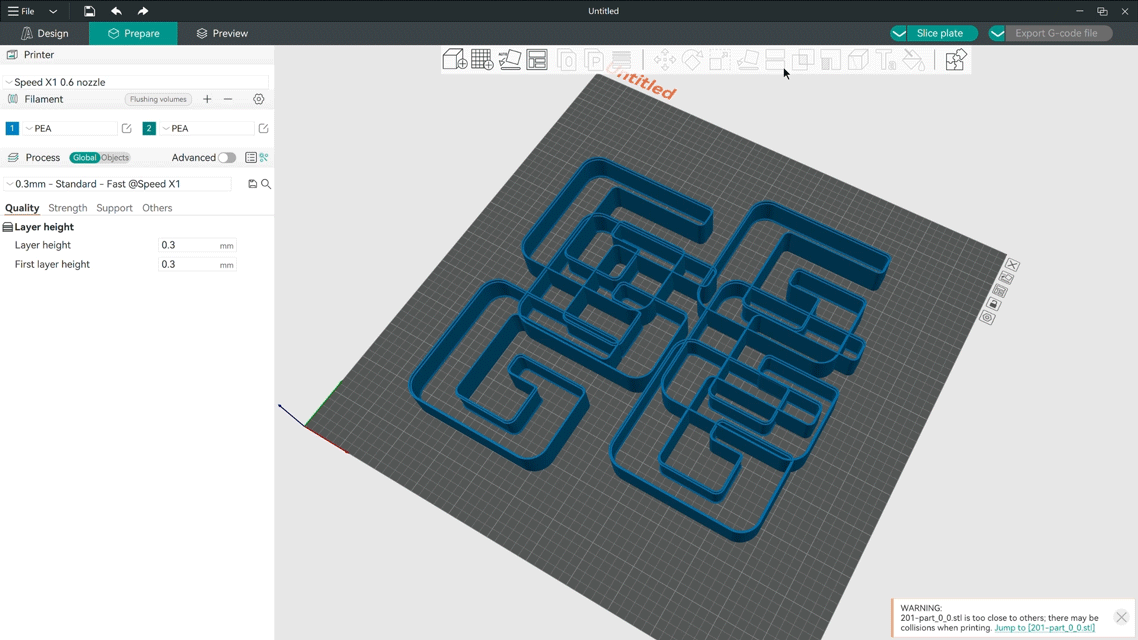Open the 0.3mm Standard process dropdown
The image size is (1138, 640).
point(118,184)
